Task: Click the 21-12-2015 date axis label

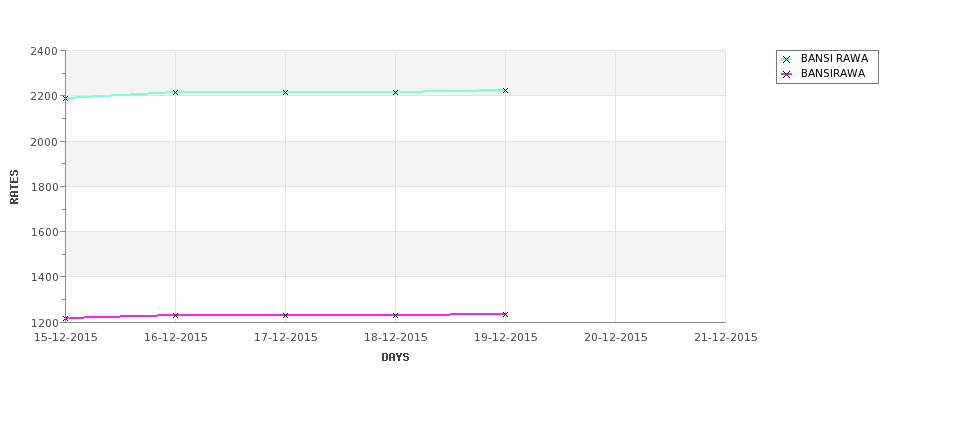Action: tap(726, 338)
